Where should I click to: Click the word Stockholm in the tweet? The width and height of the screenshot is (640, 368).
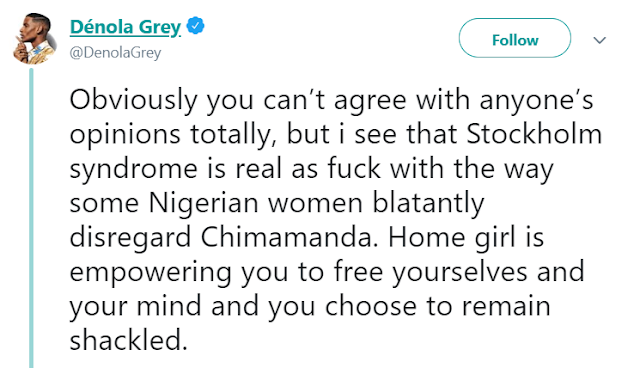534,134
